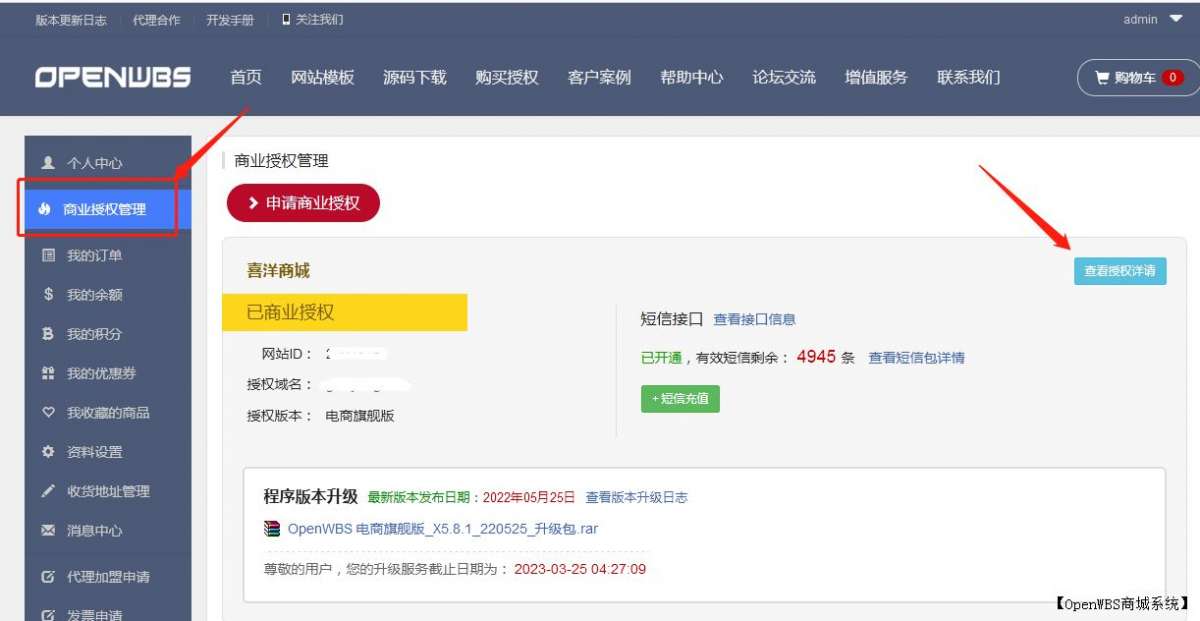Open settings via the 资料设置 gear icon

(x=49, y=451)
